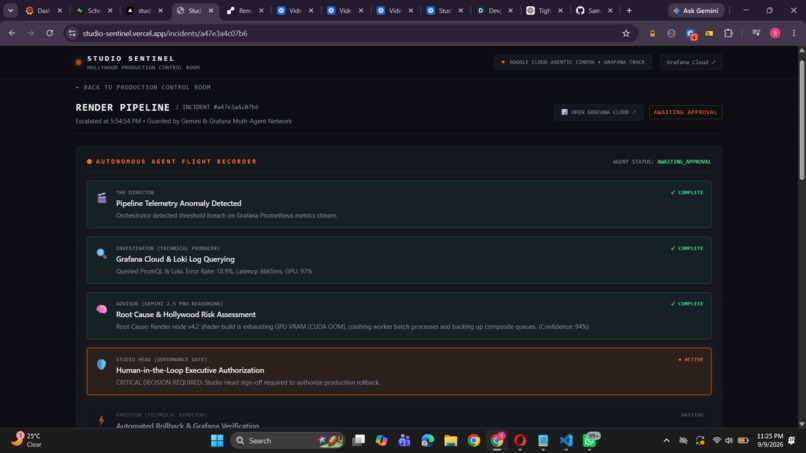Switch to the Tigh tab
This screenshot has height=453, width=806.
pos(544,10)
